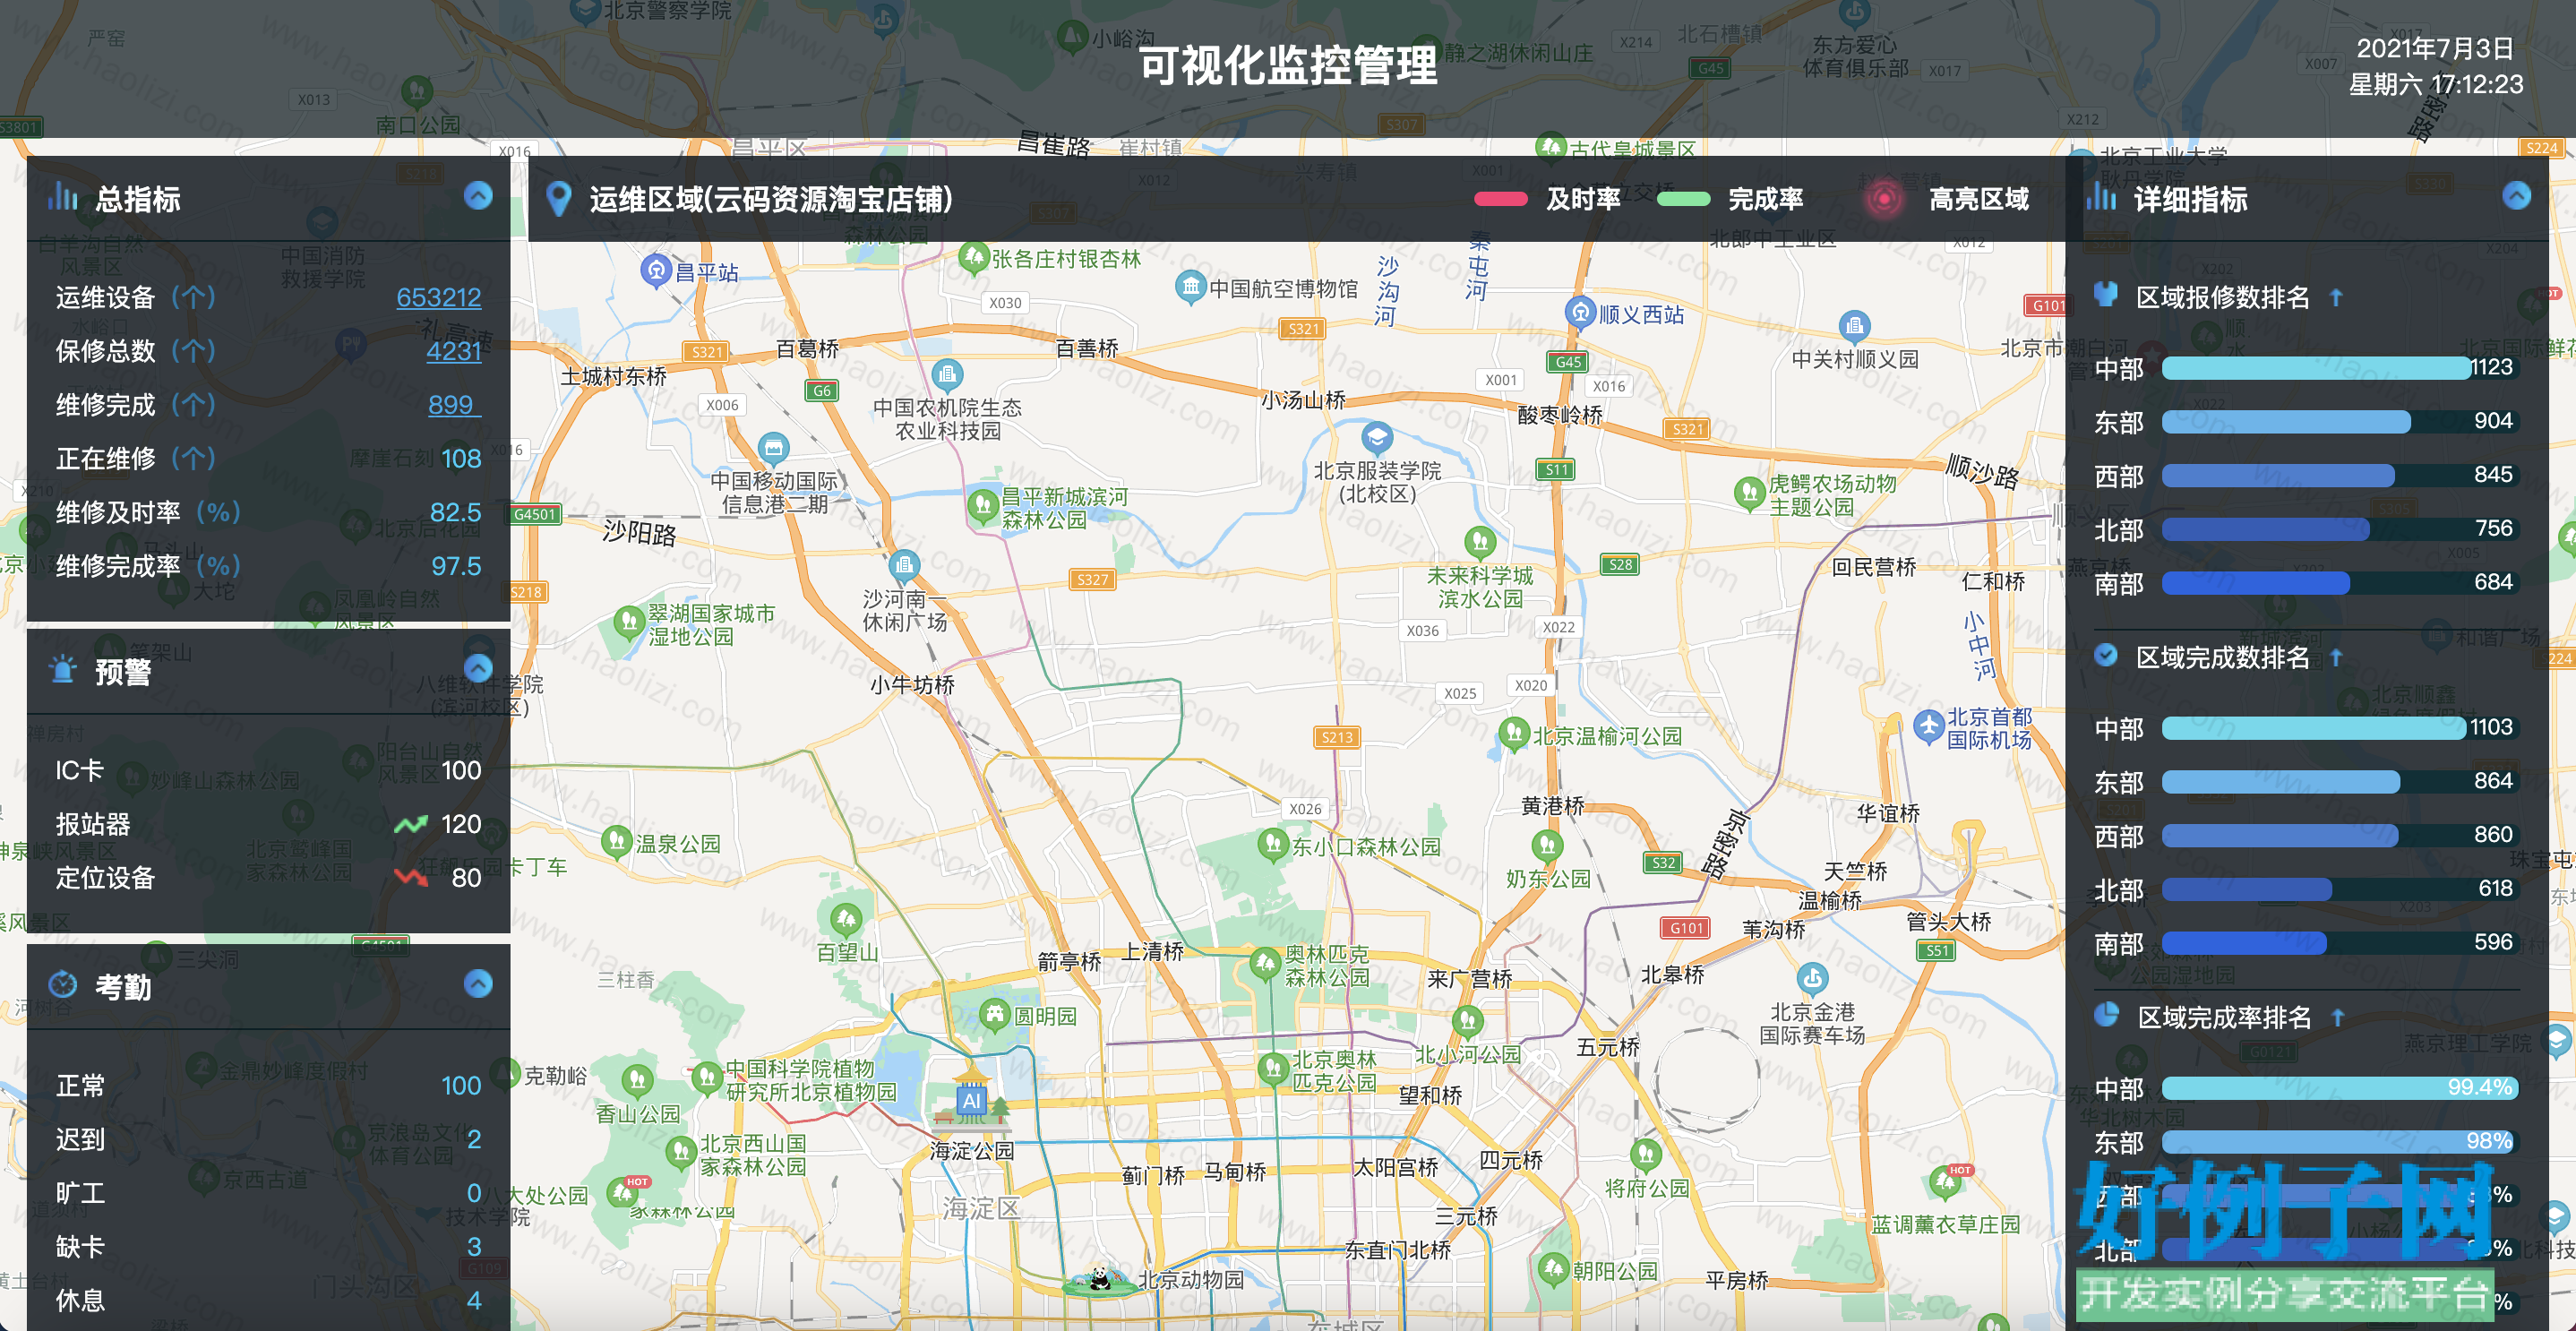The width and height of the screenshot is (2576, 1331).
Task: Click the red 高亮区域 pulse marker swatch
Action: (1884, 199)
